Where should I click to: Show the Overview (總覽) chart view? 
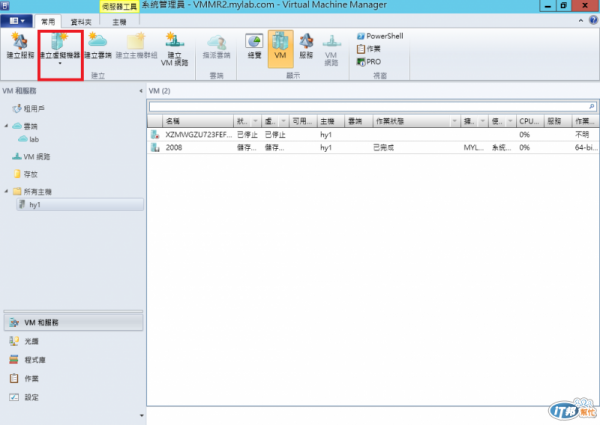[x=254, y=46]
